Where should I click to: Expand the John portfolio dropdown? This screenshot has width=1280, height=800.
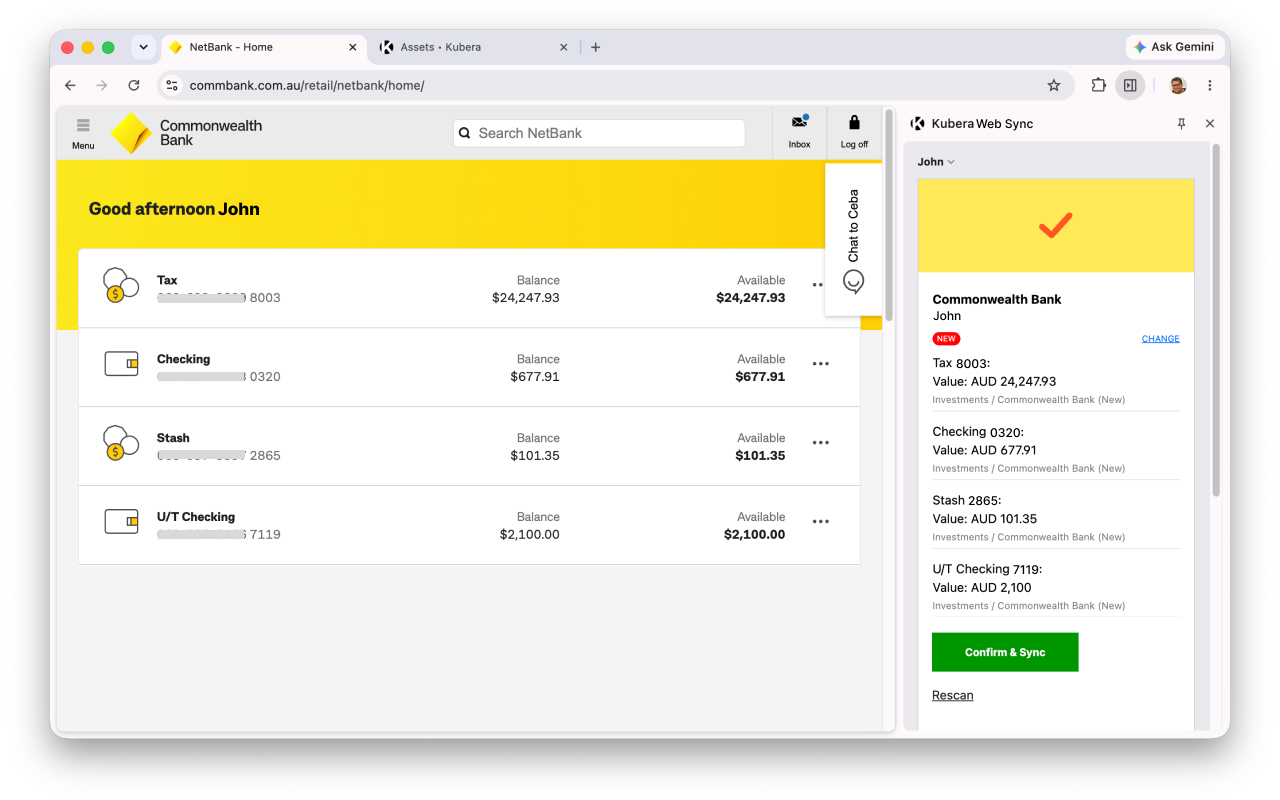point(936,162)
